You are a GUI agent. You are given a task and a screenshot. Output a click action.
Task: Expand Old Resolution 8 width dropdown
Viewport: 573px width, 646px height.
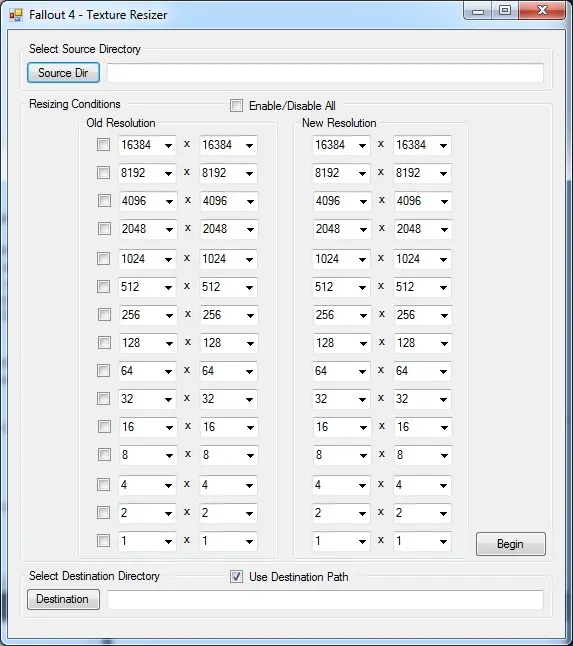point(148,456)
